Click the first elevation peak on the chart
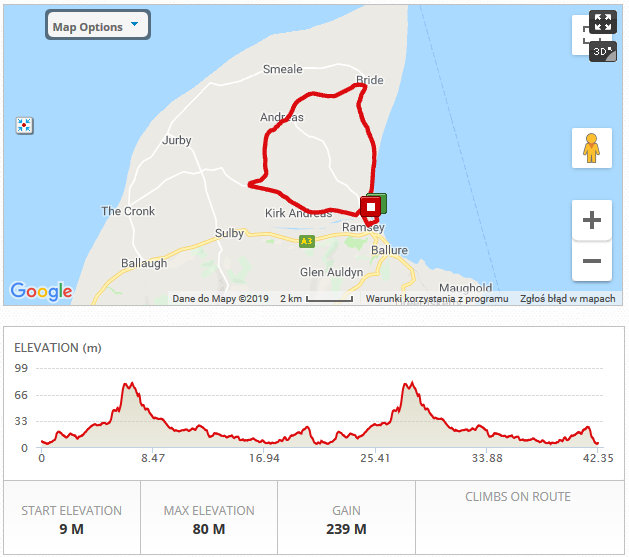Screen dimensions: 629x557 [x=128, y=385]
